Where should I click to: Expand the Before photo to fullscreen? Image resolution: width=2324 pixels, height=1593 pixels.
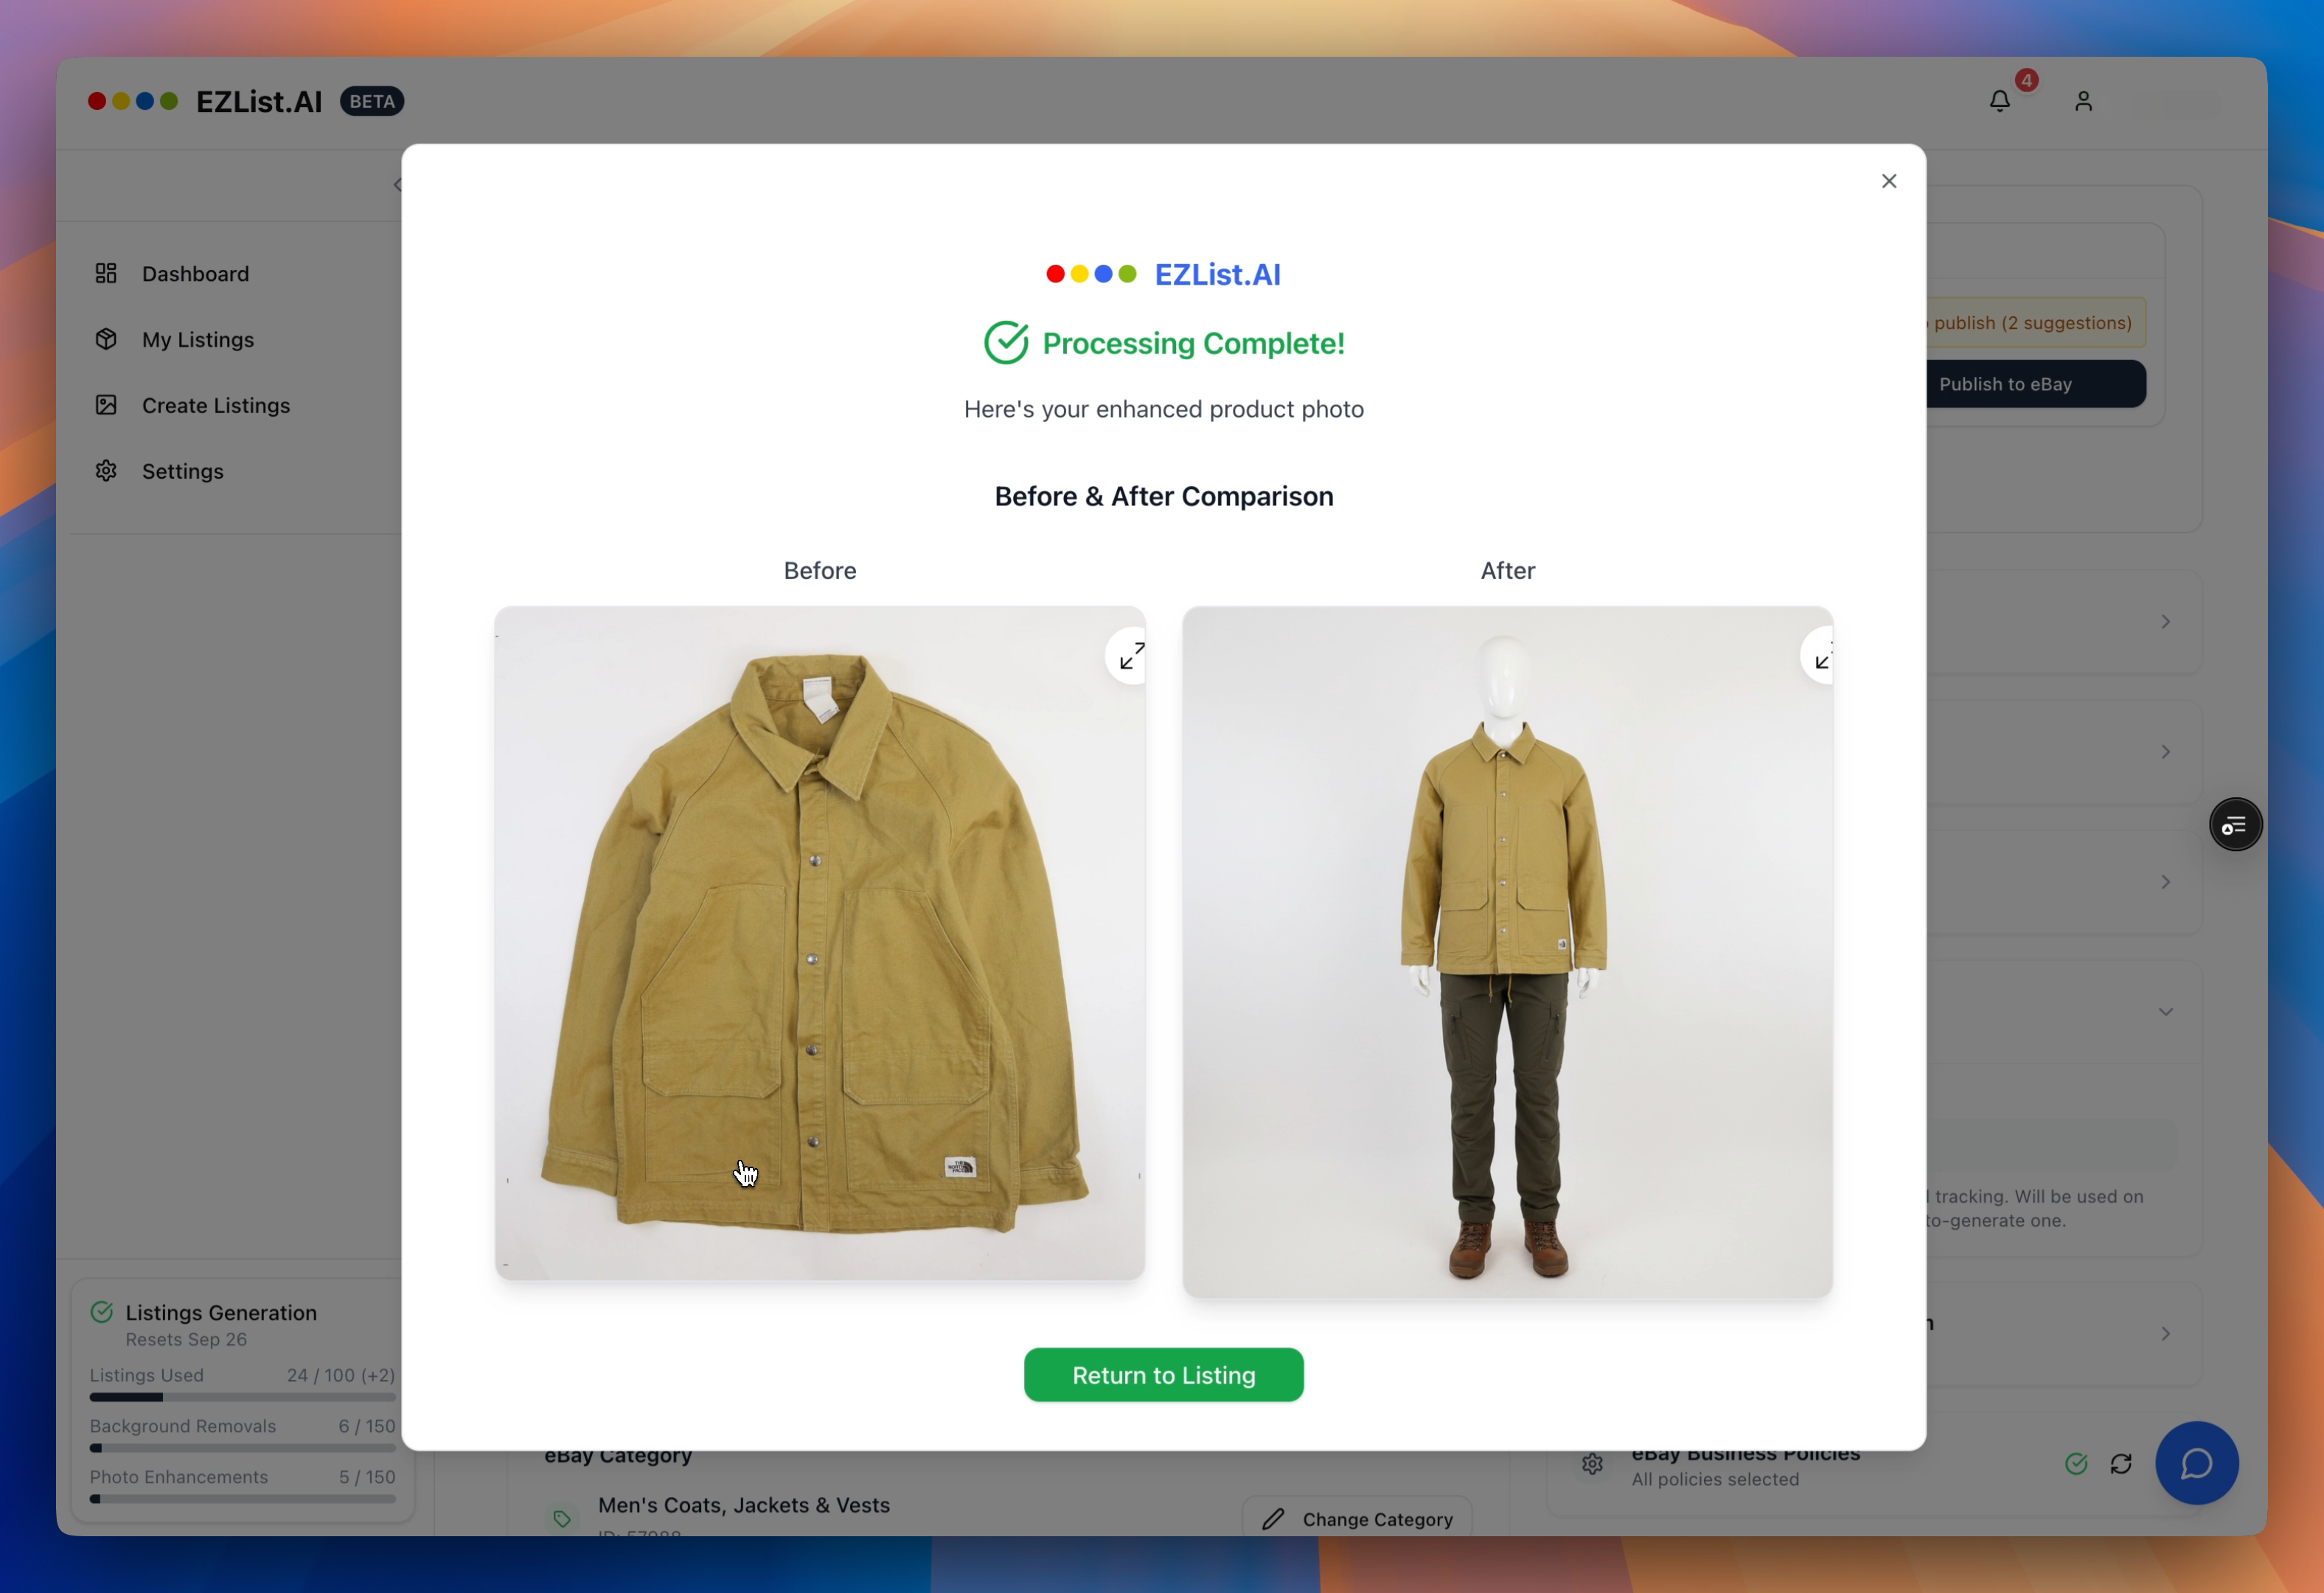tap(1131, 656)
